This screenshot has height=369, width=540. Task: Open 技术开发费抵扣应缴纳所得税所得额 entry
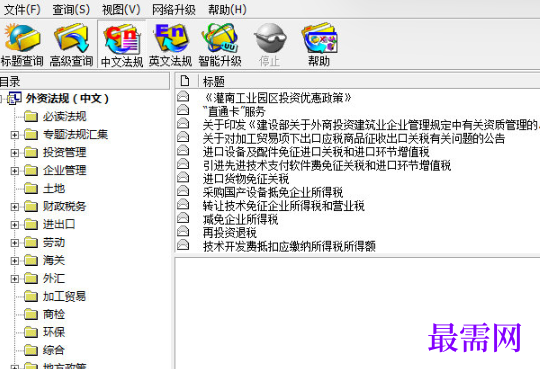[289, 246]
